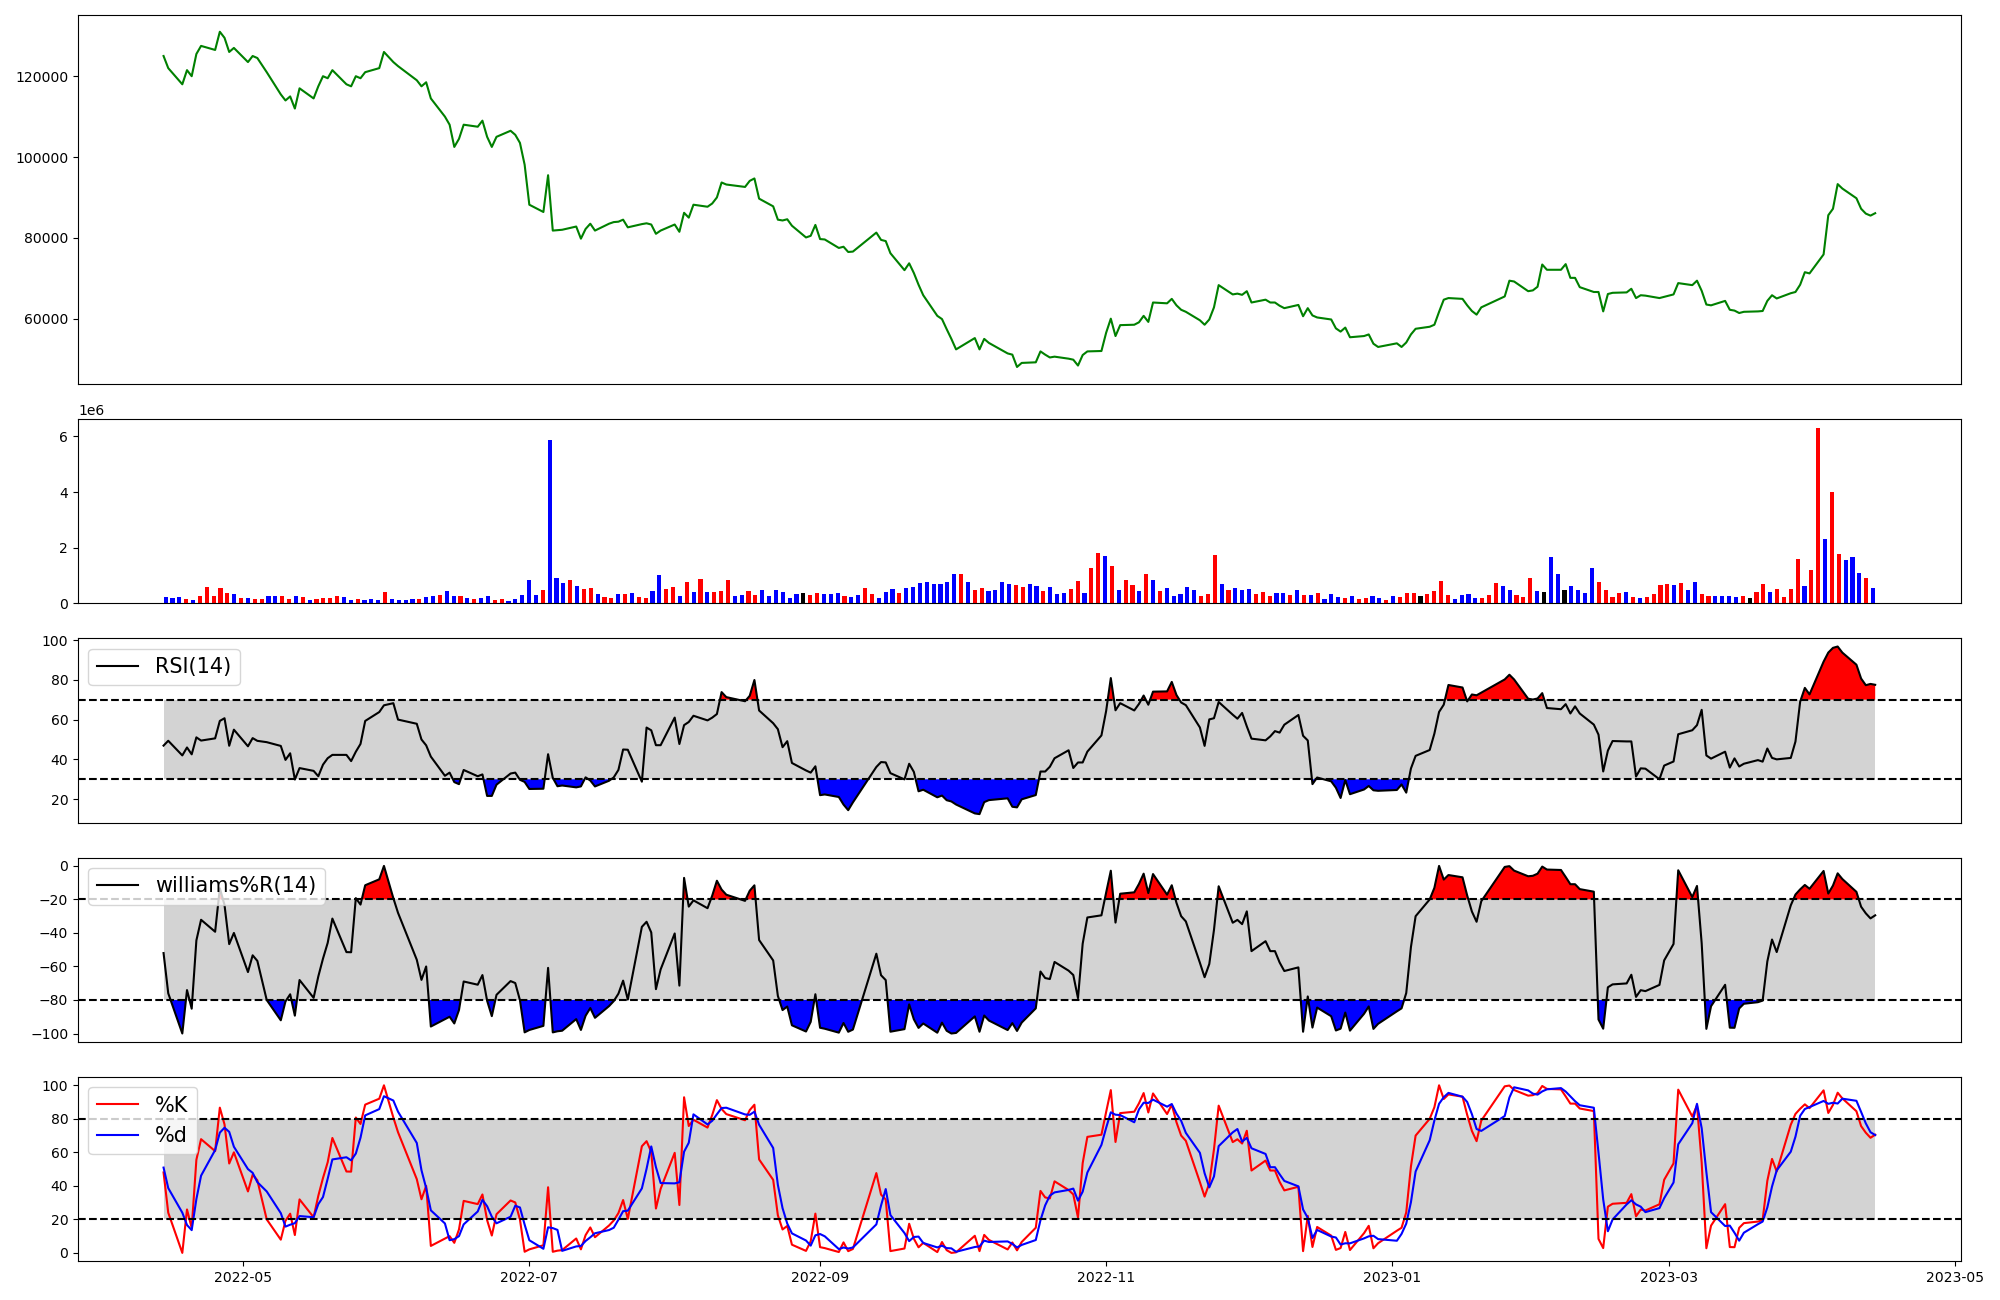The width and height of the screenshot is (2000, 1300).
Task: Click the blue %d legend entry
Action: pos(170,1135)
